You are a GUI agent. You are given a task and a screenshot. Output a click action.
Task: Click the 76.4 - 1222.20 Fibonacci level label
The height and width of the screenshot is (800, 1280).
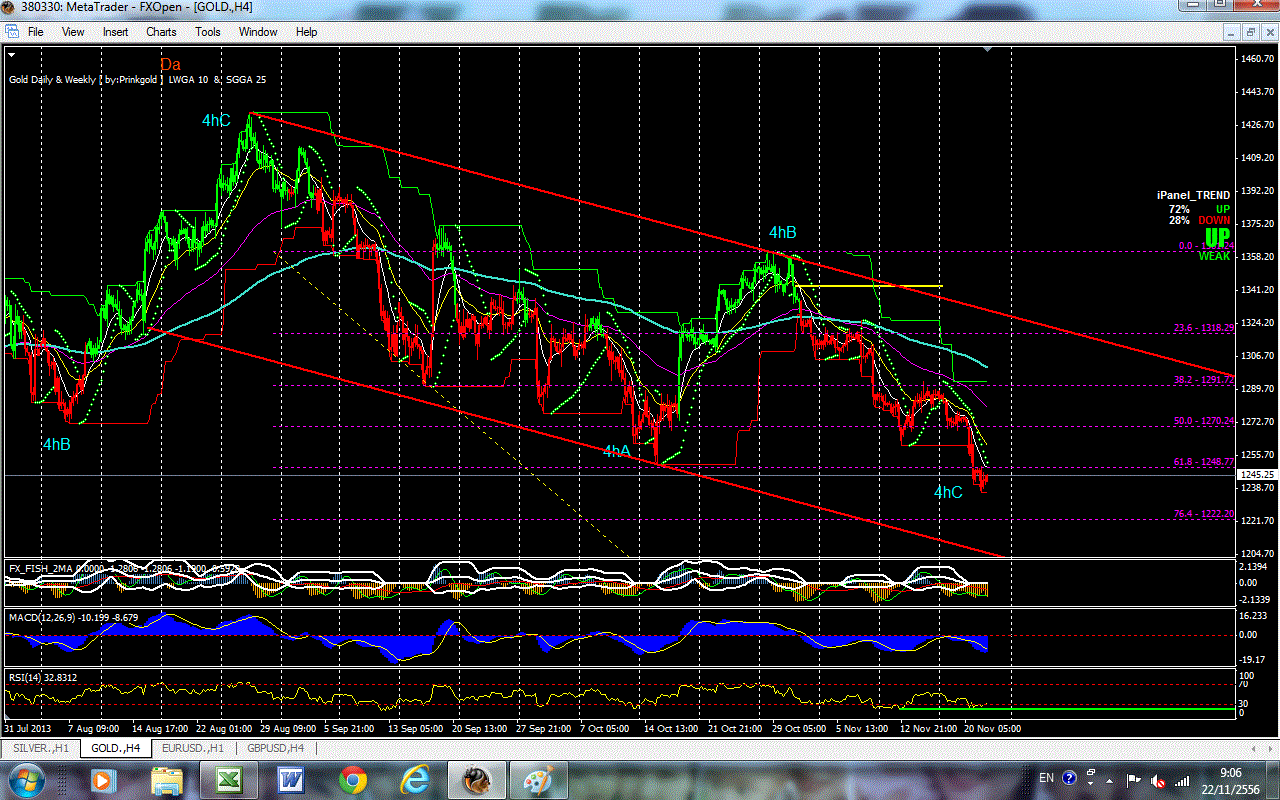pos(1203,513)
